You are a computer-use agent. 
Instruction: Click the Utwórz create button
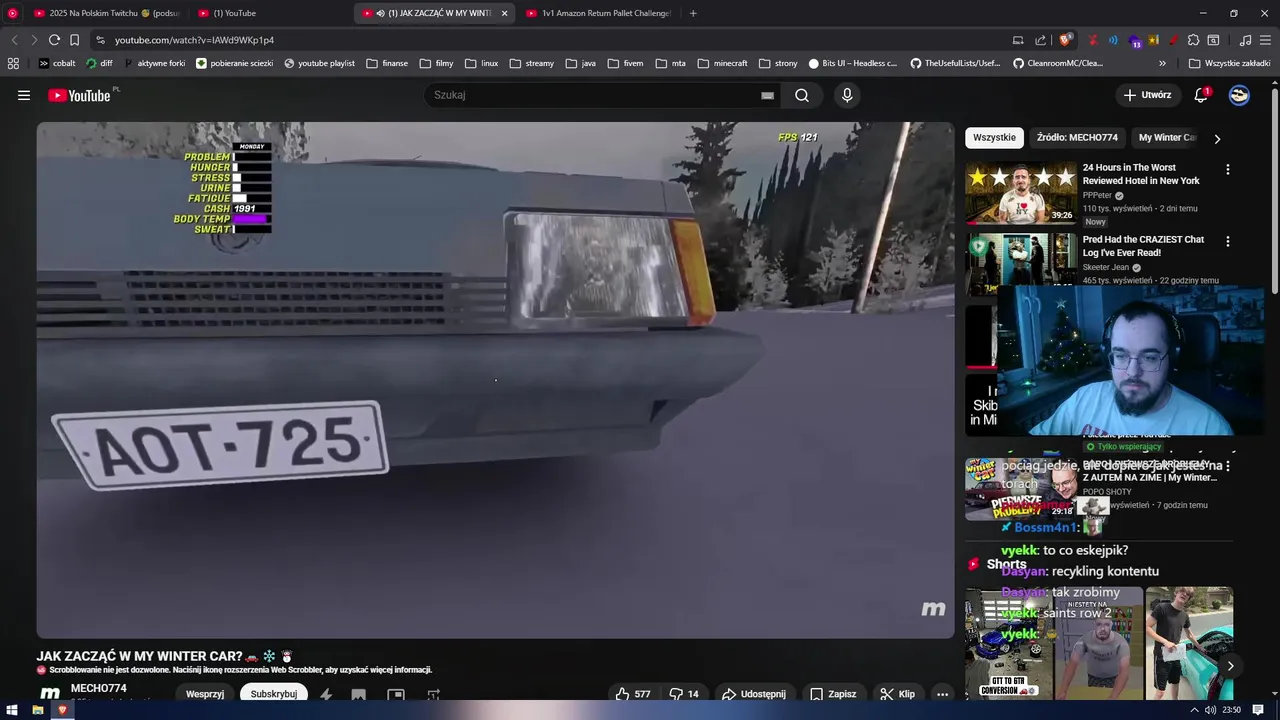point(1147,95)
